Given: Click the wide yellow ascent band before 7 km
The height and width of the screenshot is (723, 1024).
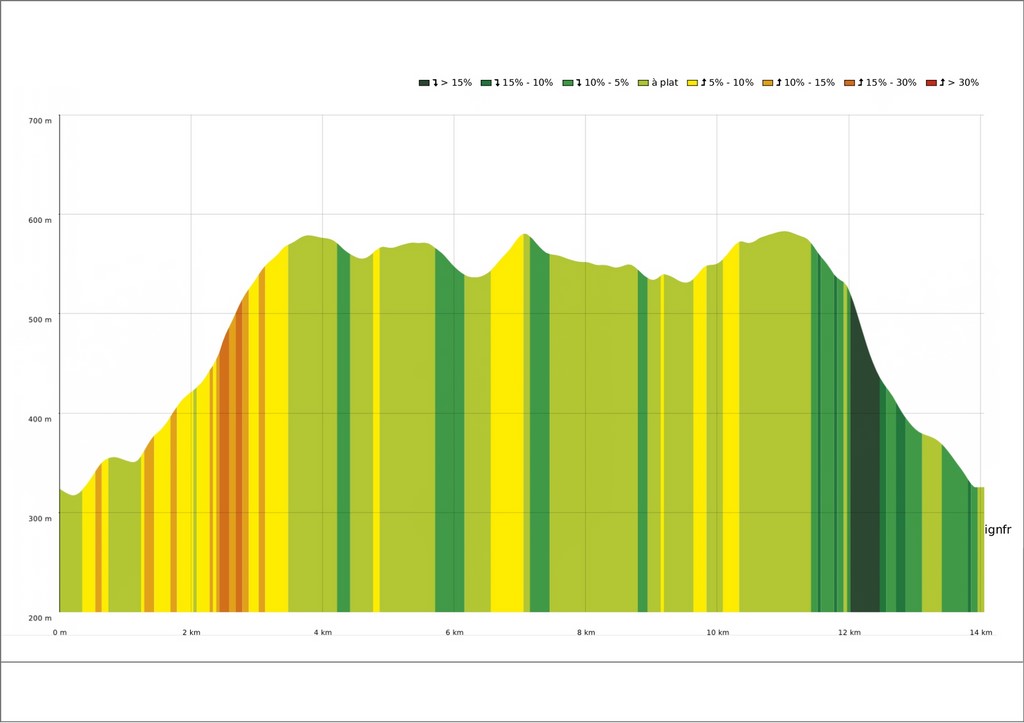Looking at the screenshot, I should 506,450.
